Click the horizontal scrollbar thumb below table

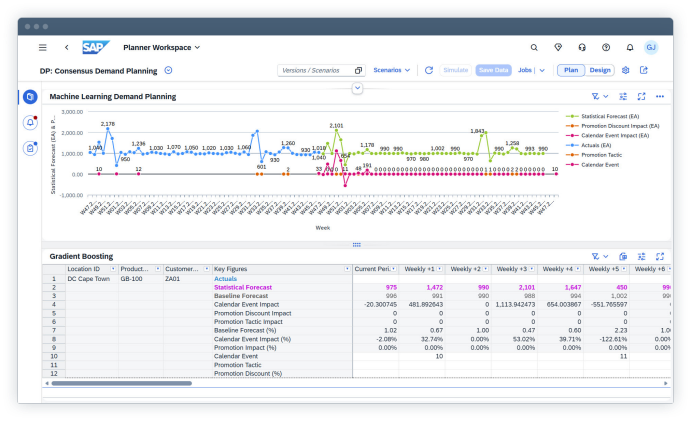point(122,383)
